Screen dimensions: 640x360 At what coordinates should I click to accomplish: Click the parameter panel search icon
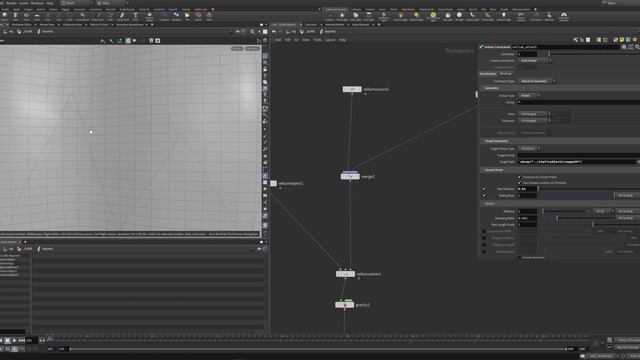[x=637, y=47]
